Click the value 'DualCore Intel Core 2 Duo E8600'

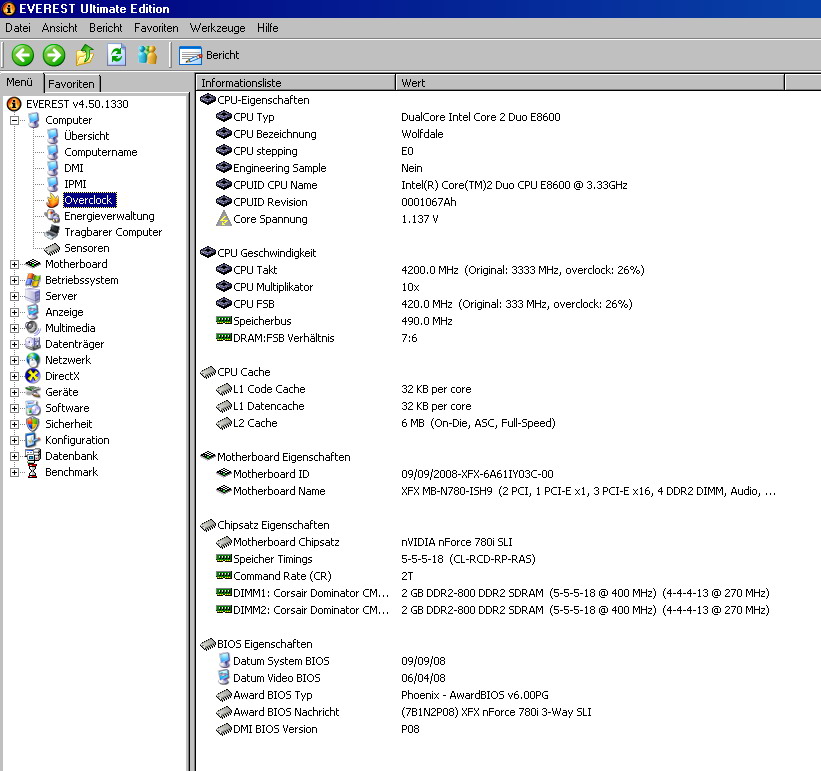click(481, 117)
